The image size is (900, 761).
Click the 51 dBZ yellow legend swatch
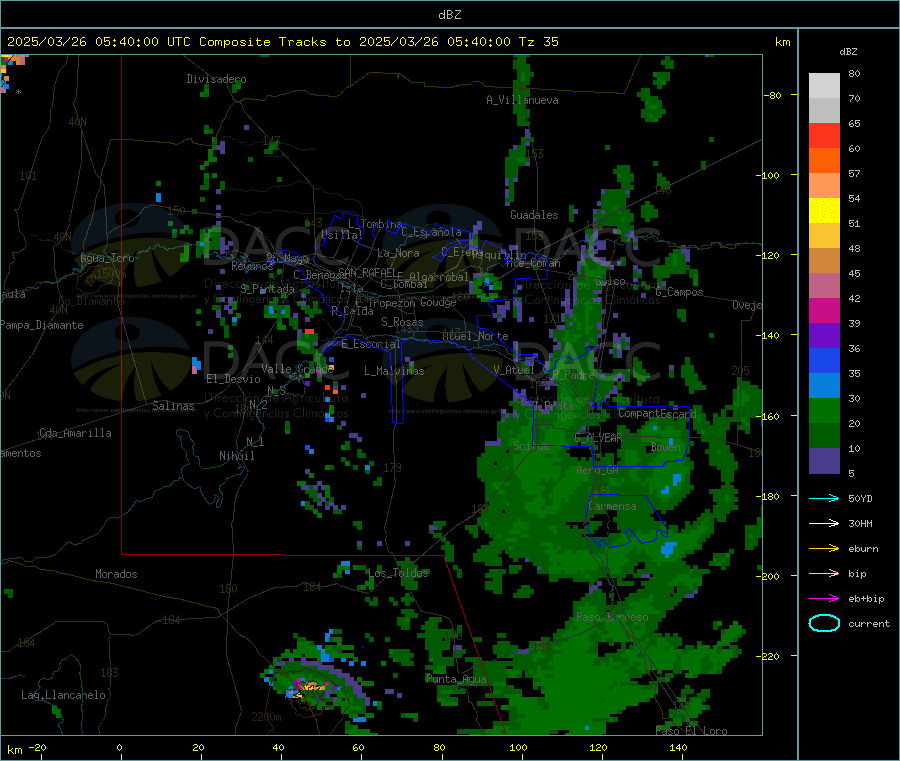pyautogui.click(x=824, y=211)
